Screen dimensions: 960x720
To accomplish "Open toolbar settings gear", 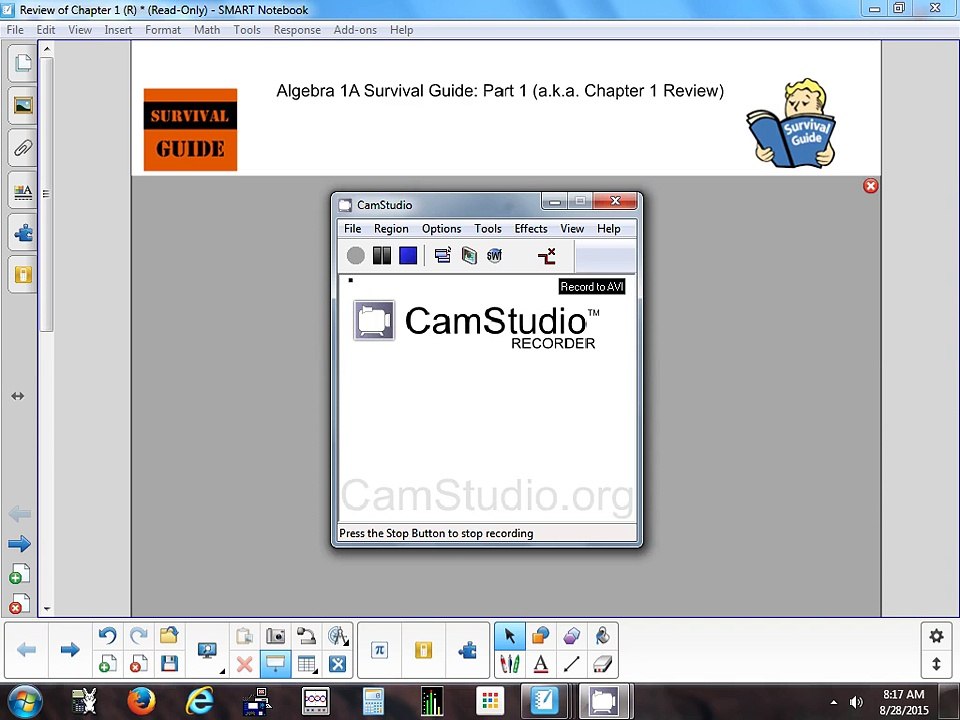I will [936, 636].
